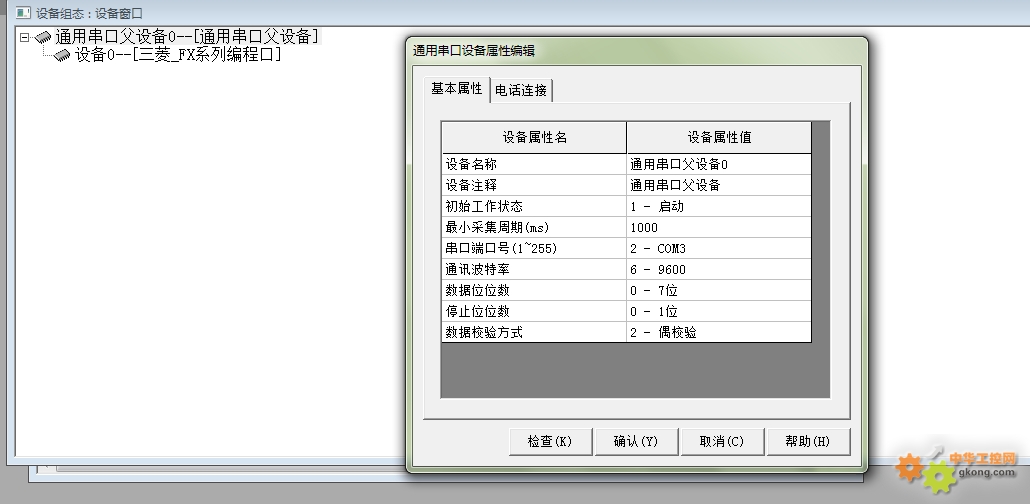Viewport: 1030px width, 504px height.
Task: Open the 电话连接 tab
Action: tap(521, 90)
